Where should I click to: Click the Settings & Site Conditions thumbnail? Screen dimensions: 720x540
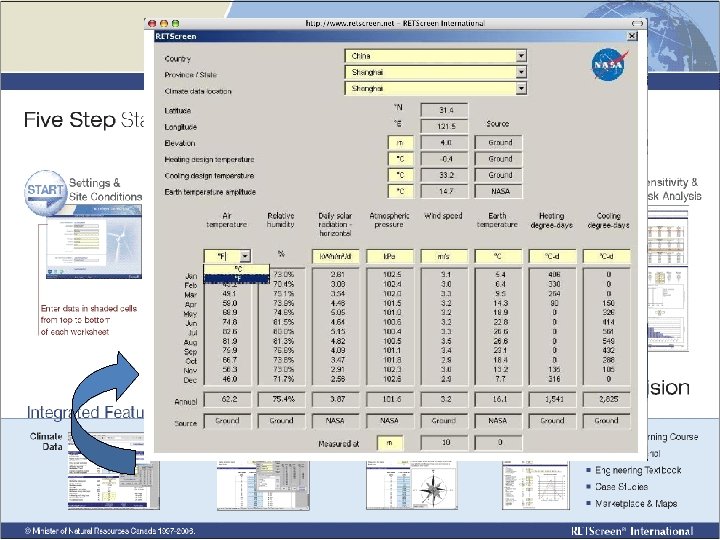pyautogui.click(x=94, y=242)
